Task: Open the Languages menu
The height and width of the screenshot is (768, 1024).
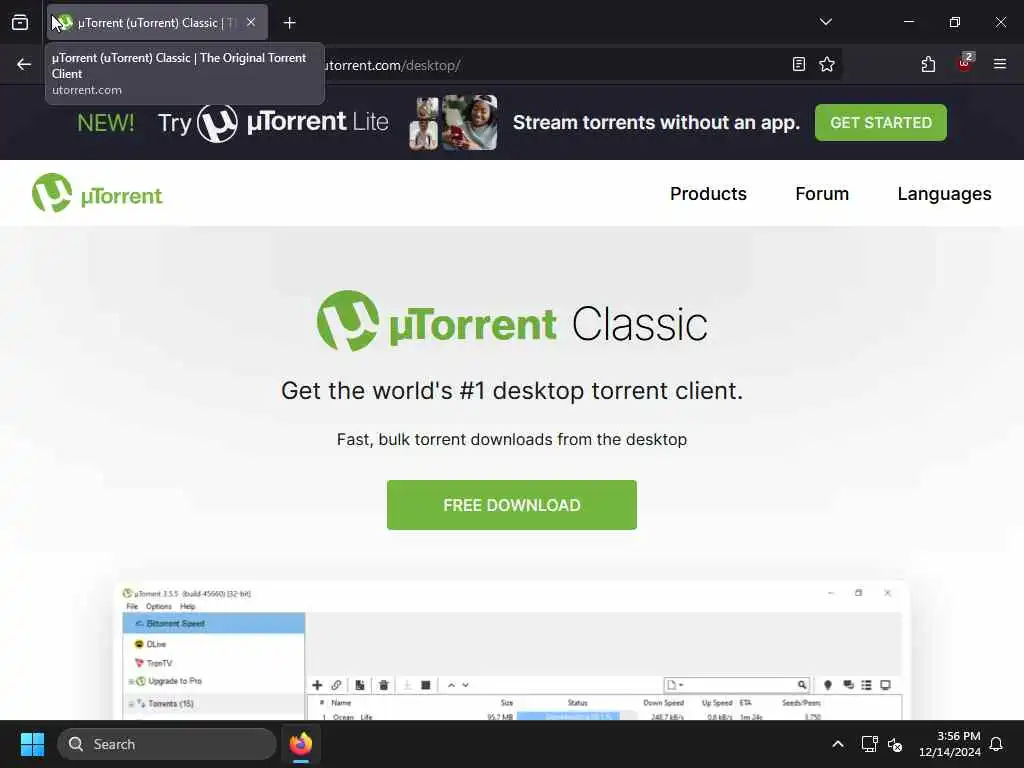Action: pos(944,194)
